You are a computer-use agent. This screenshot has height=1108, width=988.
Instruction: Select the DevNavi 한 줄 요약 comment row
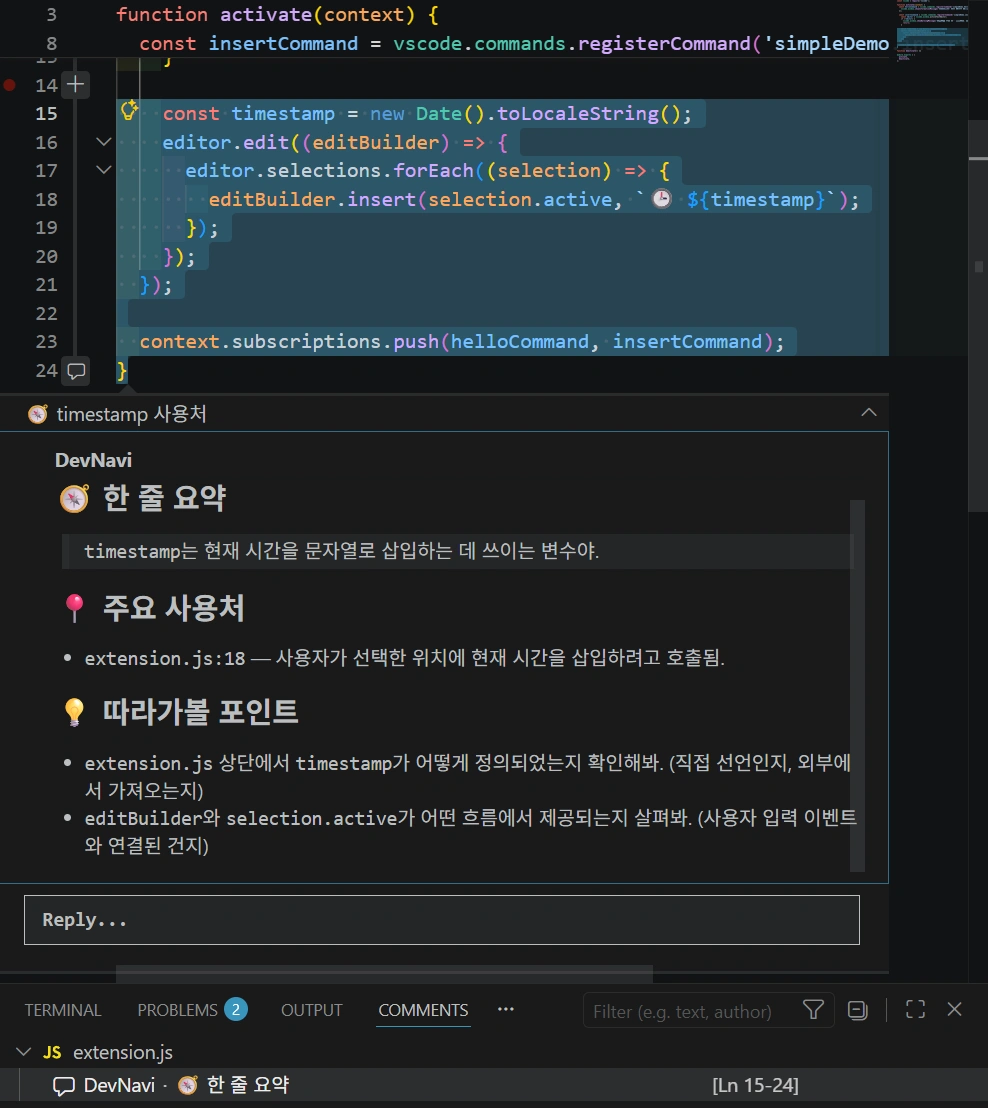494,1085
